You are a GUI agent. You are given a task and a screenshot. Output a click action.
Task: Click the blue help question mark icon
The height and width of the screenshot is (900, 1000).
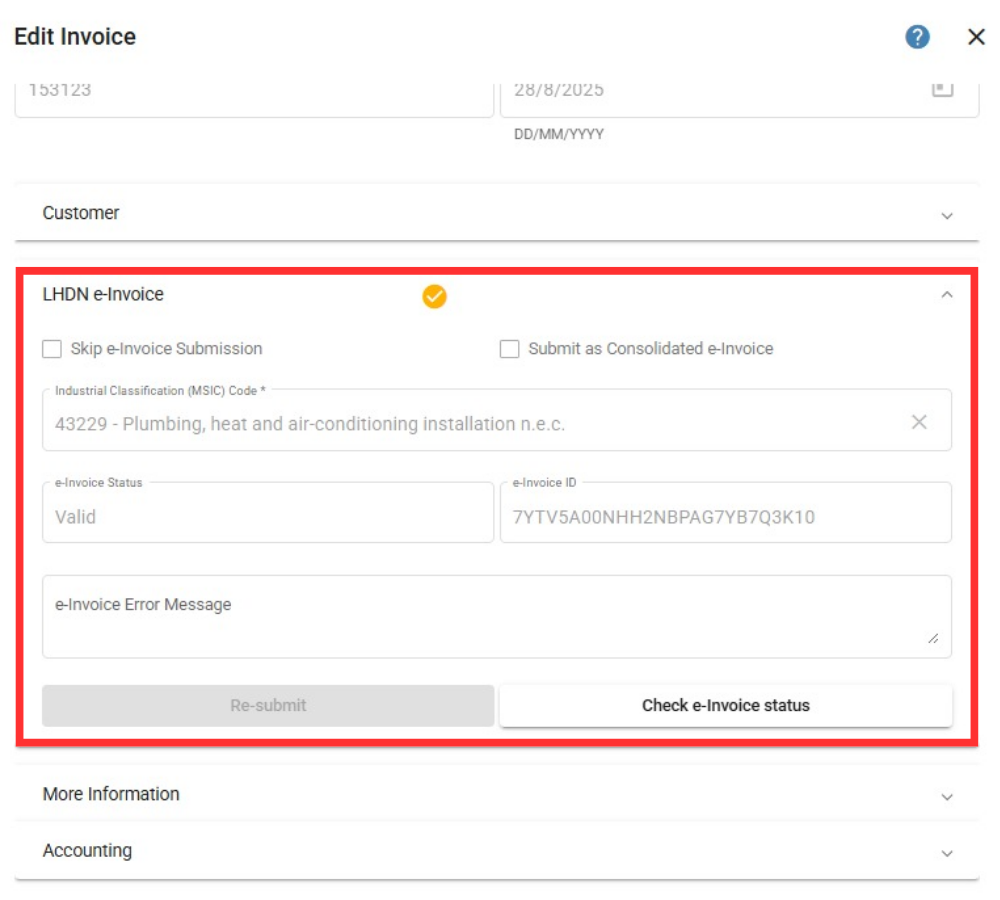click(x=917, y=37)
